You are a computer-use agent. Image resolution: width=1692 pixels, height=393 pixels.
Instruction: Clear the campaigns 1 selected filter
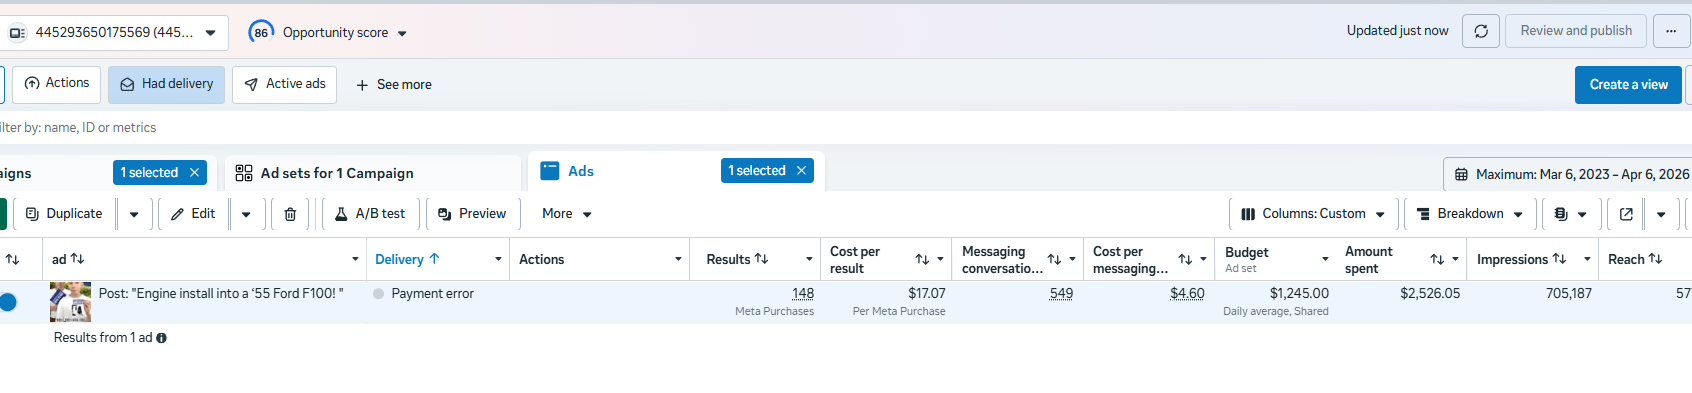click(195, 173)
